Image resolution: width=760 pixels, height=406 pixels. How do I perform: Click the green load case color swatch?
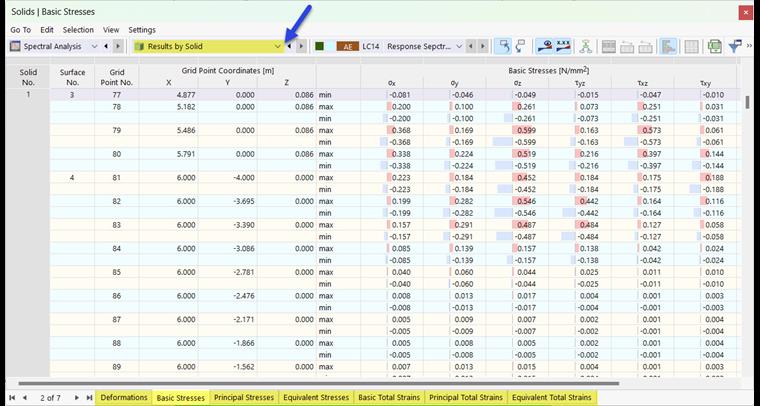pyautogui.click(x=319, y=47)
